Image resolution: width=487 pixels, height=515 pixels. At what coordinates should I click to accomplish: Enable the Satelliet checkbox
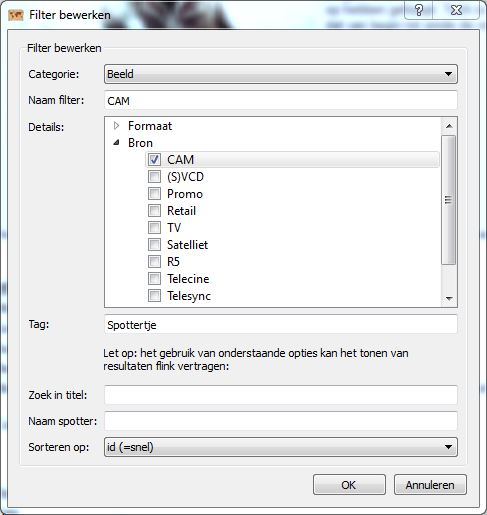pos(154,244)
